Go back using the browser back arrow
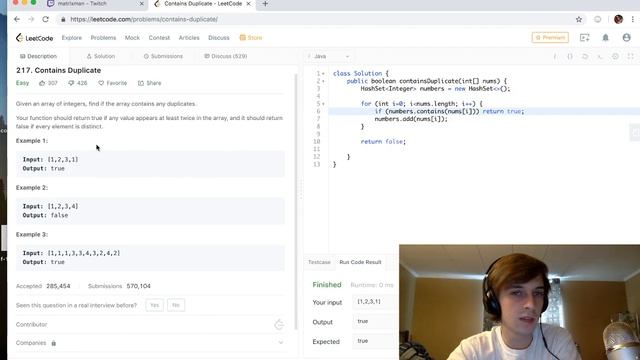Screen dimensions: 640x360 tap(17, 19)
